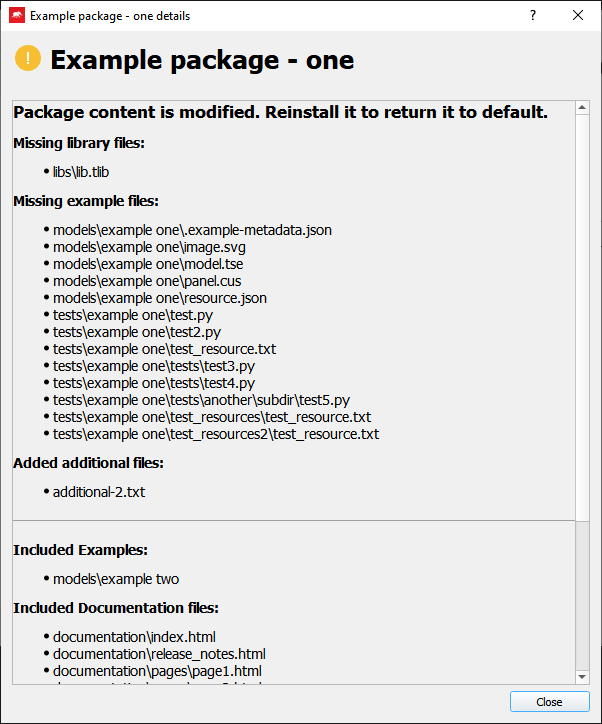Screen dimensions: 602x724
Task: Click the scrollbar down arrow
Action: pos(582,677)
